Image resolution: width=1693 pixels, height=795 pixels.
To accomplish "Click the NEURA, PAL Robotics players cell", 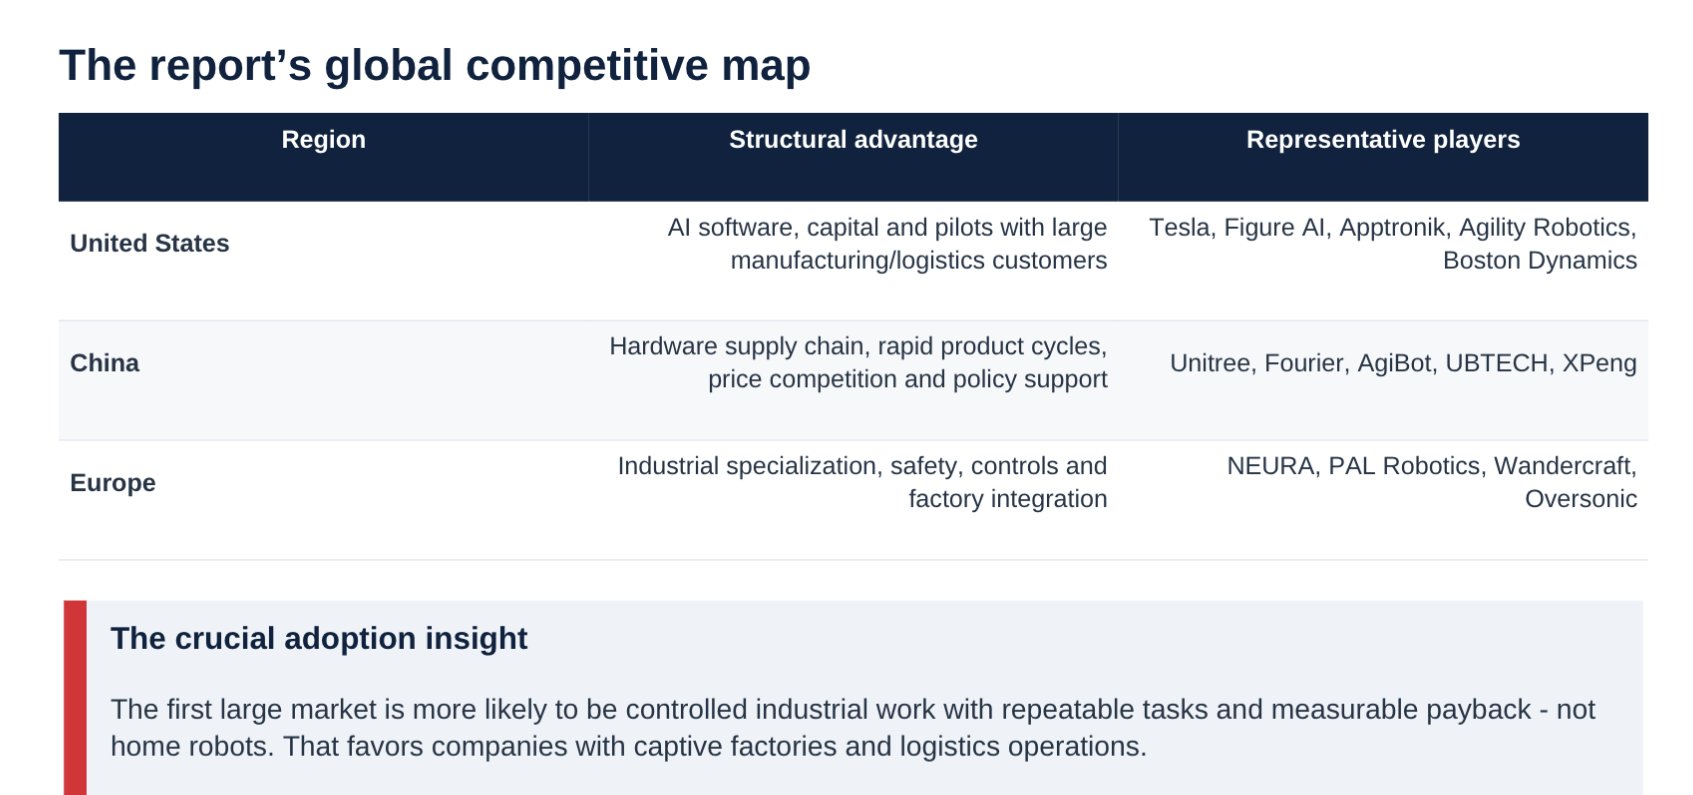I will (x=1383, y=500).
